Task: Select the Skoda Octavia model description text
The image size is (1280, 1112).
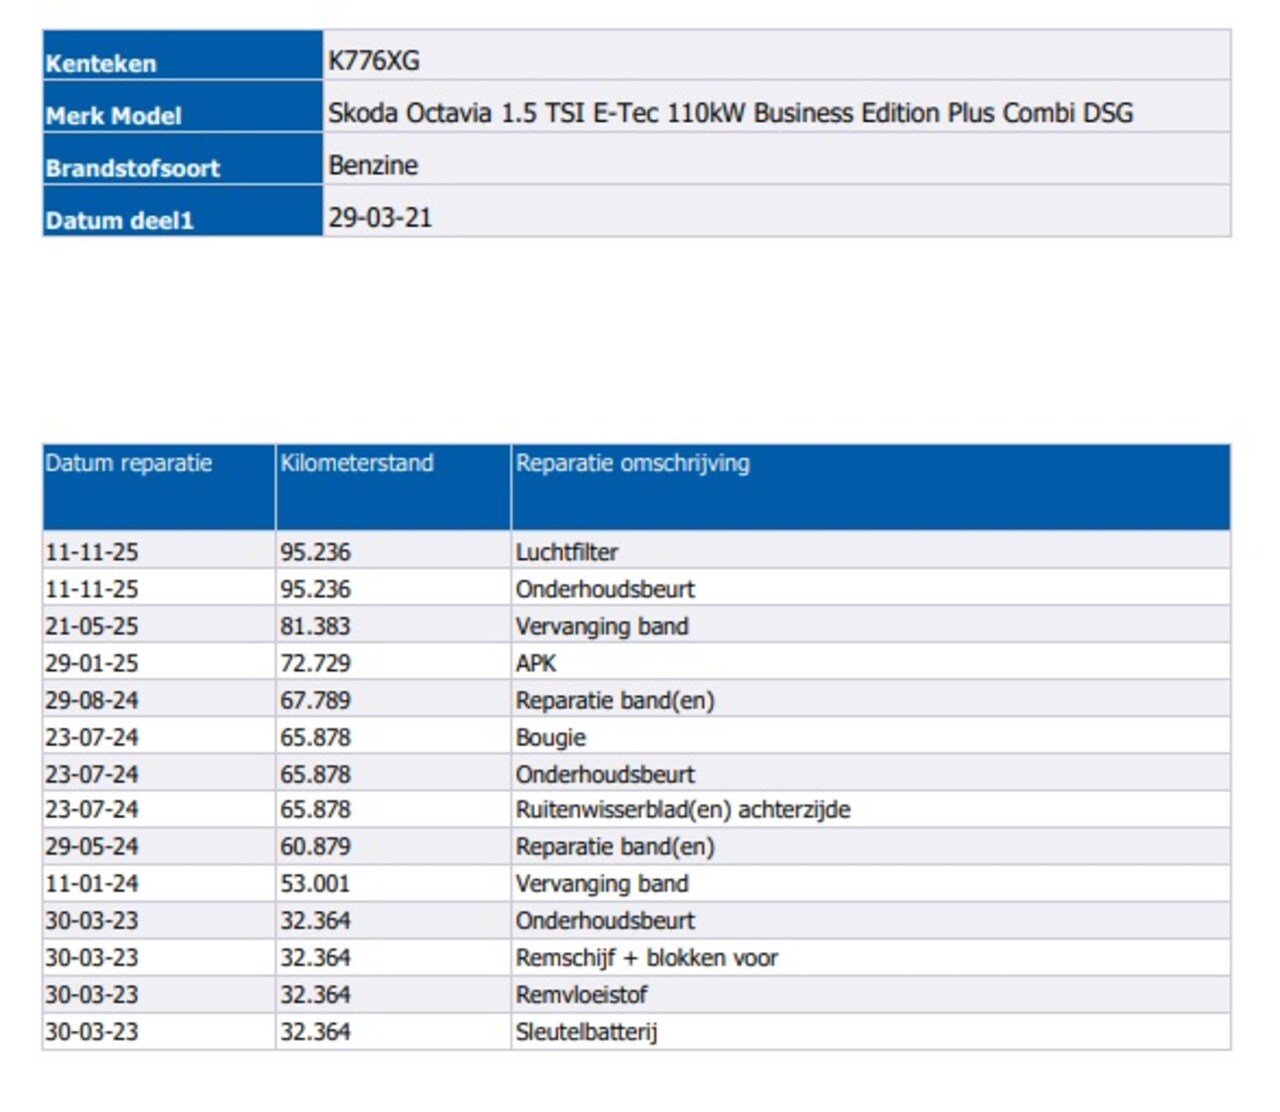Action: pyautogui.click(x=730, y=113)
